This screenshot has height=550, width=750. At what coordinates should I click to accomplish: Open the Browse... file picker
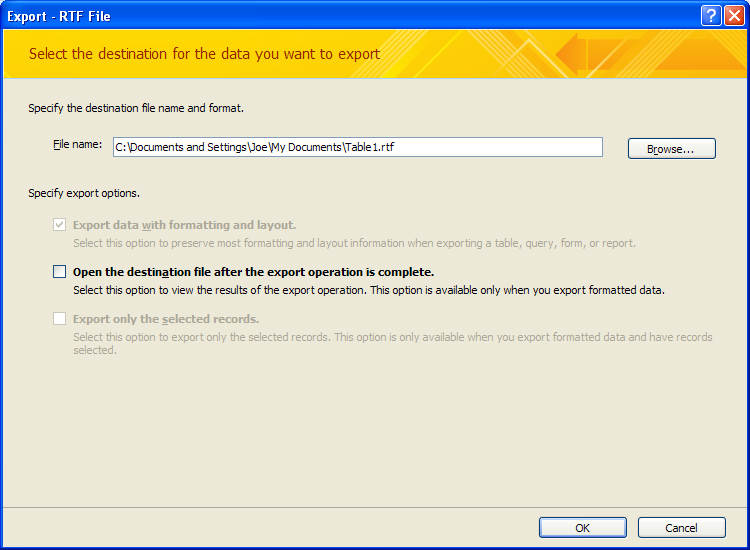point(672,149)
